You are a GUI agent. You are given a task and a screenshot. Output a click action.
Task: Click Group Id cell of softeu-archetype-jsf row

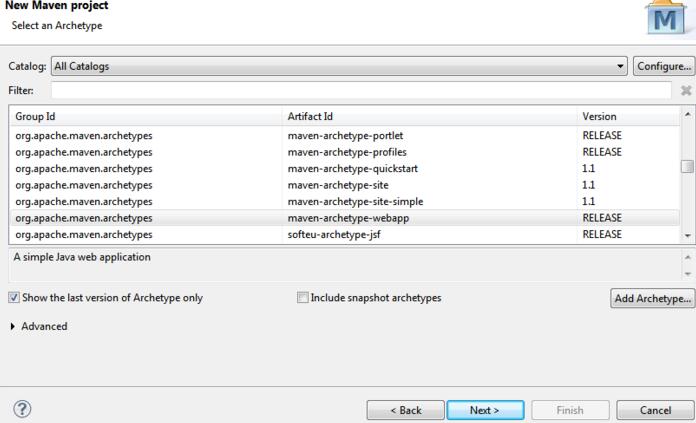[84, 234]
